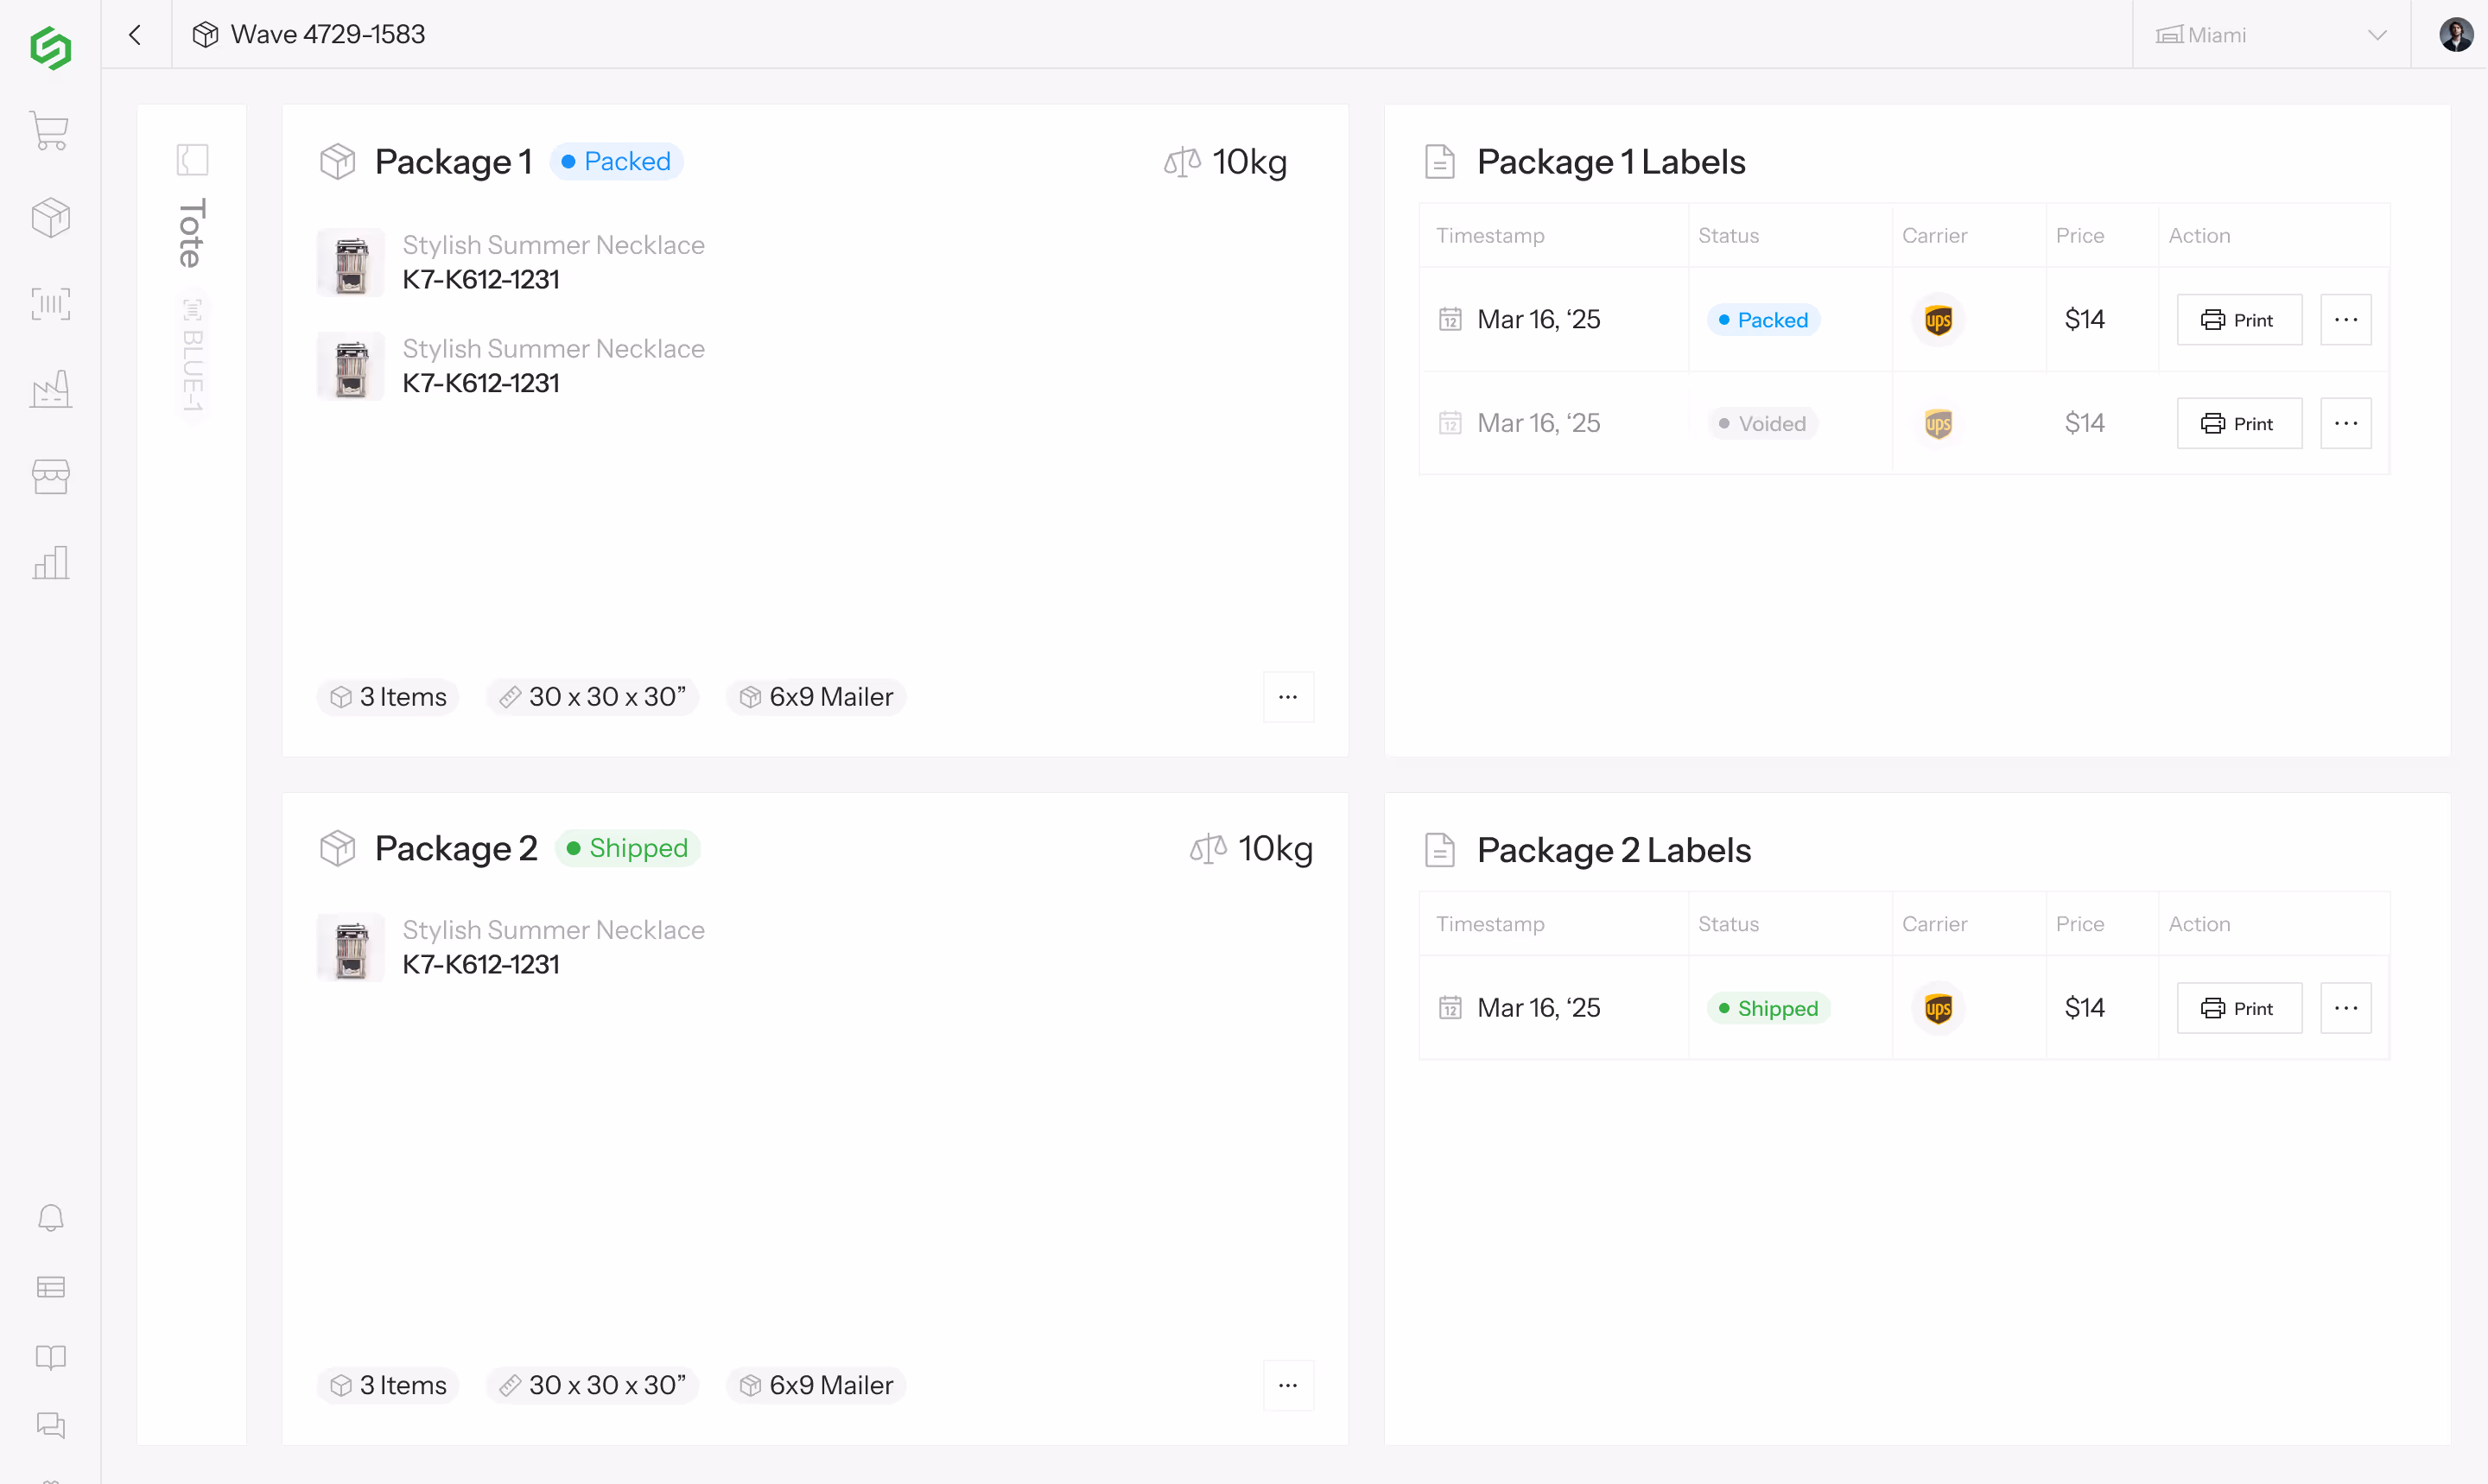Click the Price column header in Package 2 Labels
This screenshot has height=1484, width=2488.
pyautogui.click(x=2079, y=924)
